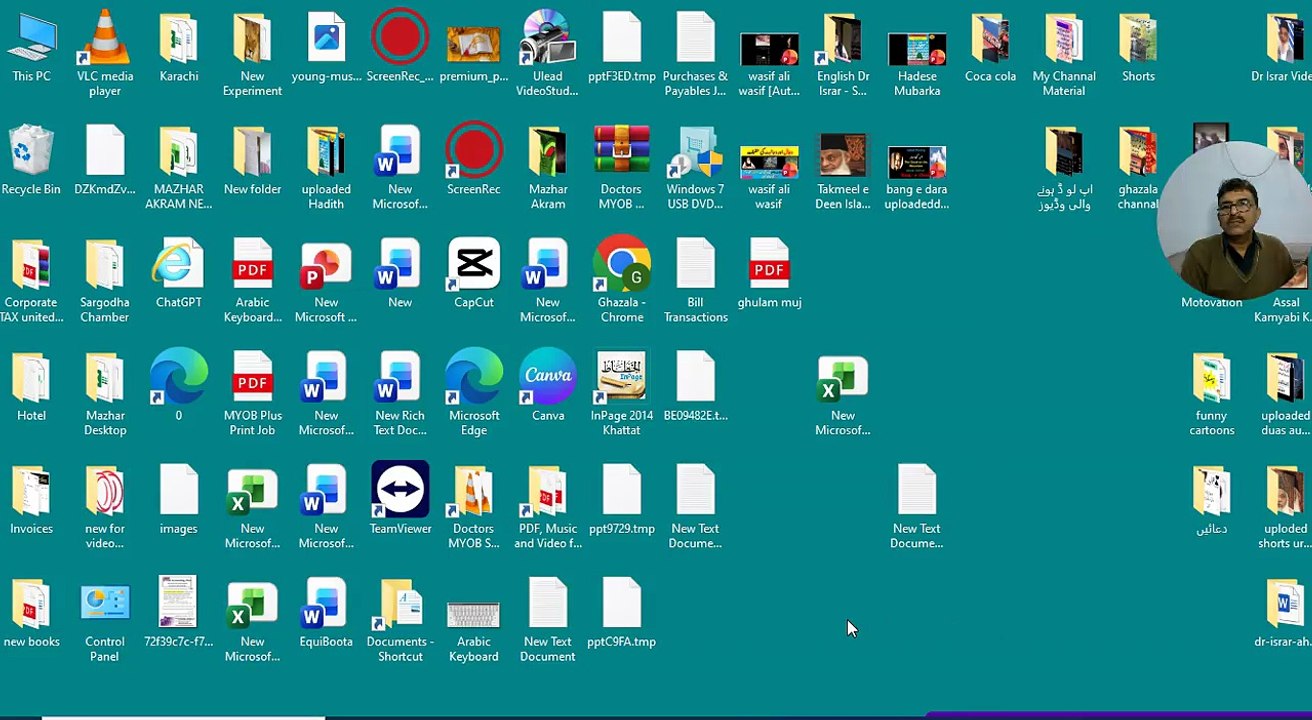Select the Edge shortcut labeled 0
The width and height of the screenshot is (1312, 720).
click(x=179, y=387)
